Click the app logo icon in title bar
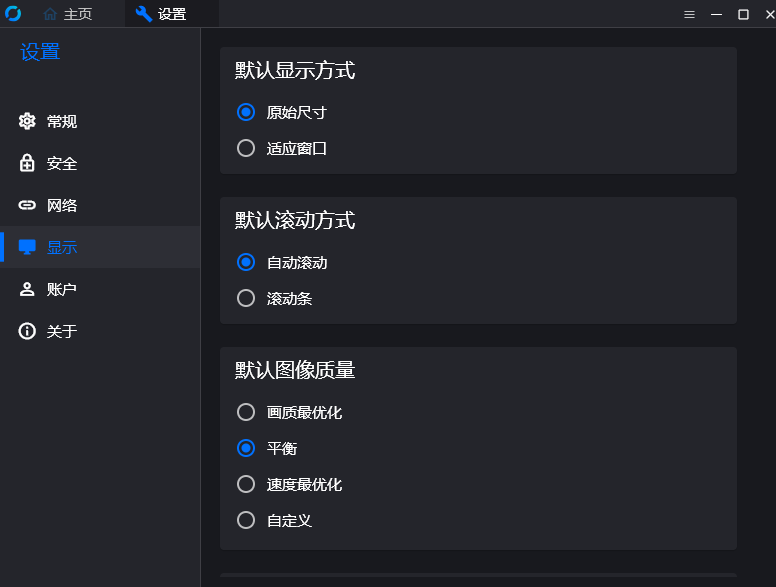Viewport: 776px width, 587px height. pyautogui.click(x=13, y=13)
